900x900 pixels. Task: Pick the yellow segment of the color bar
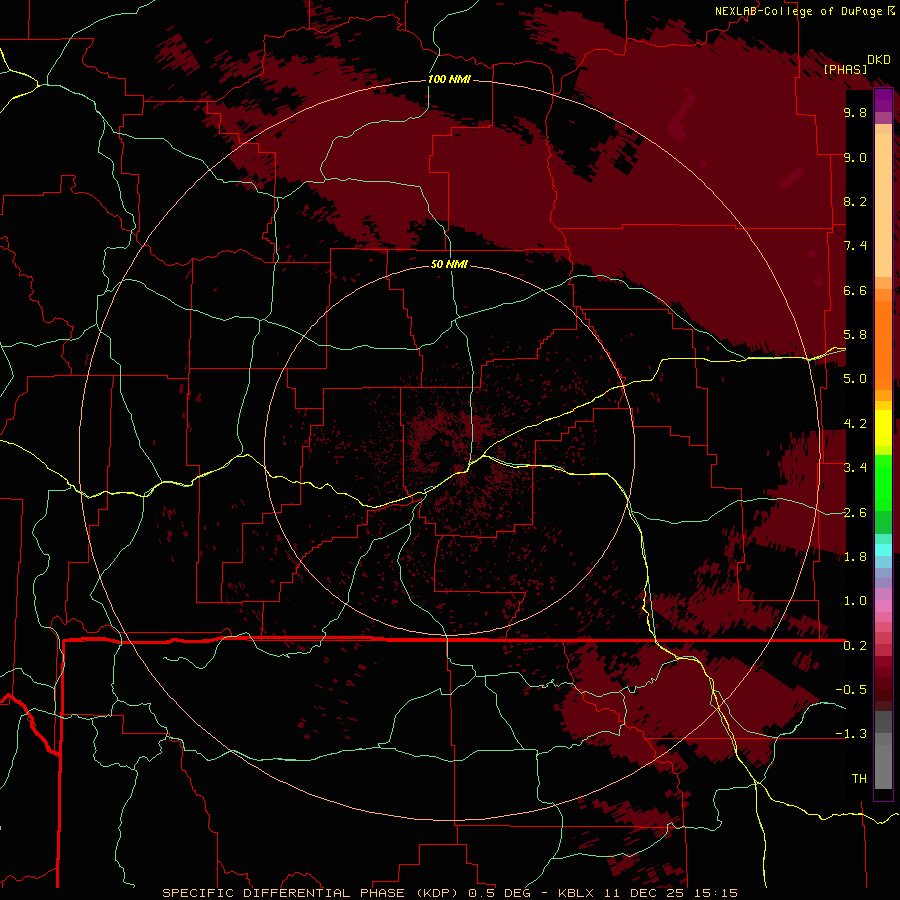[x=883, y=428]
